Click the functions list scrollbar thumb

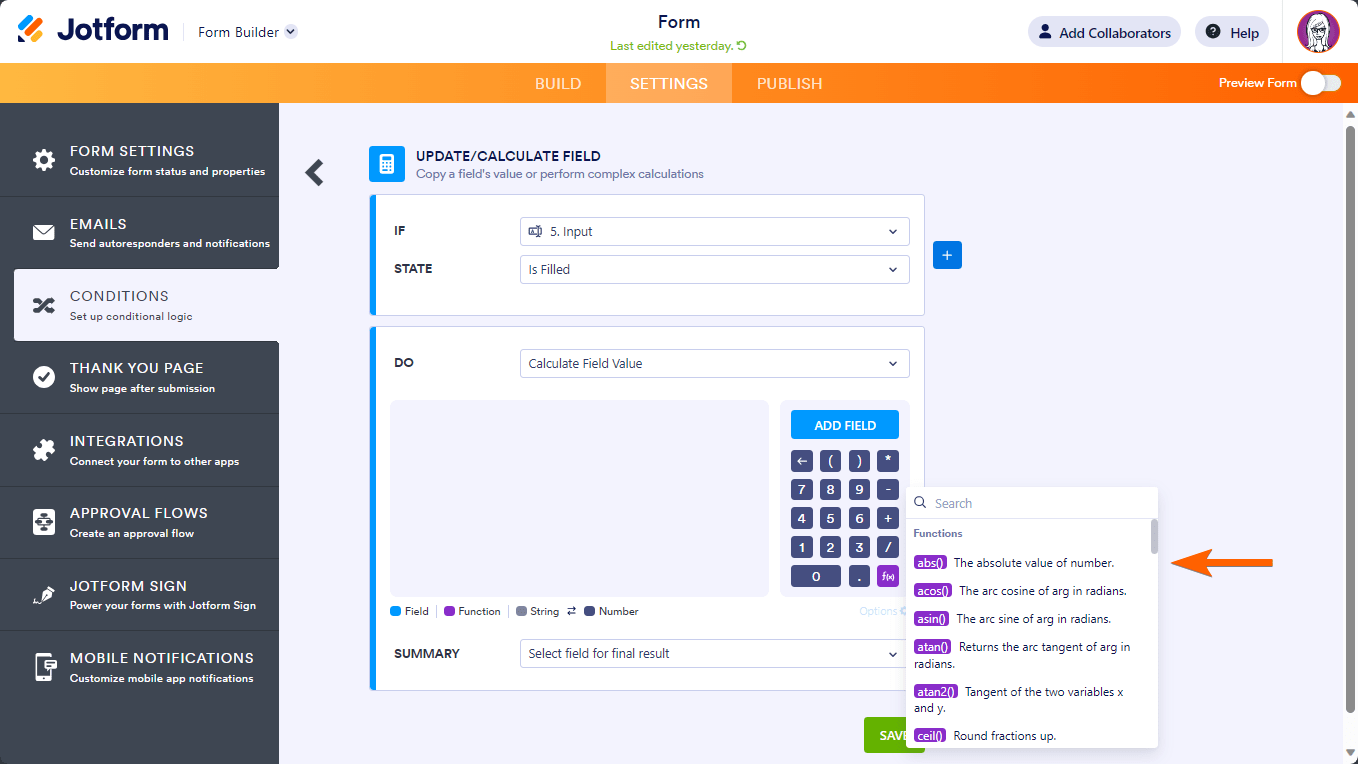pos(1154,536)
